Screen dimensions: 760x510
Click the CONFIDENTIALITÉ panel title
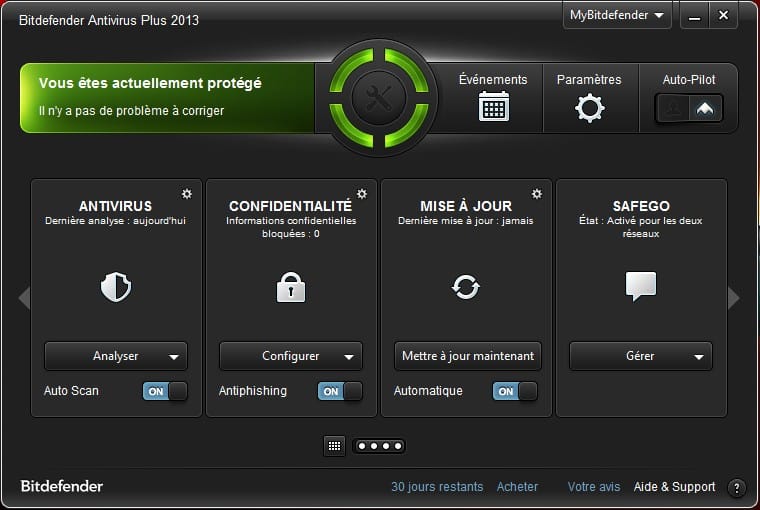point(290,206)
